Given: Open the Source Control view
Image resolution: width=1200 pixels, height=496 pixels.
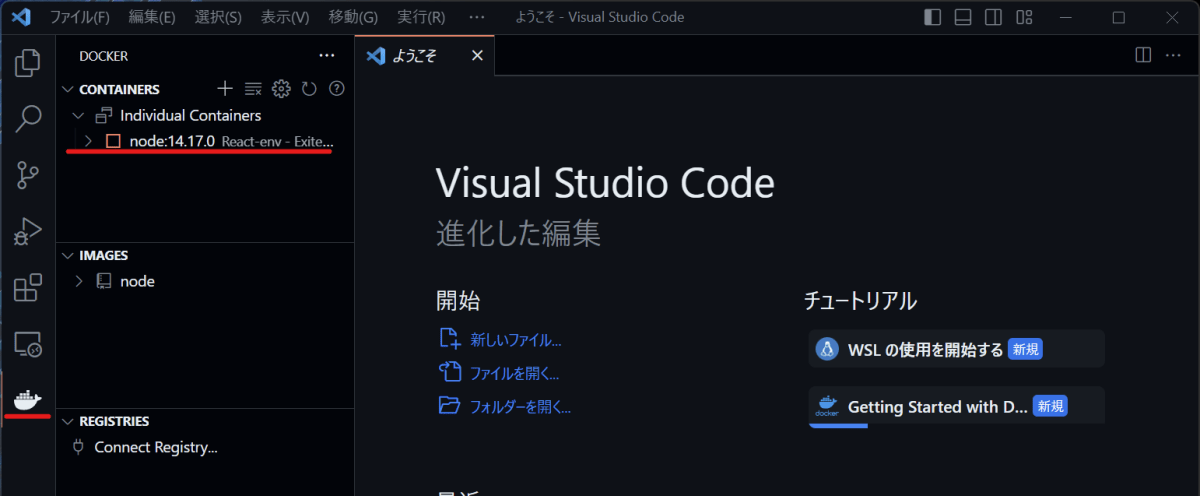Looking at the screenshot, I should point(27,175).
